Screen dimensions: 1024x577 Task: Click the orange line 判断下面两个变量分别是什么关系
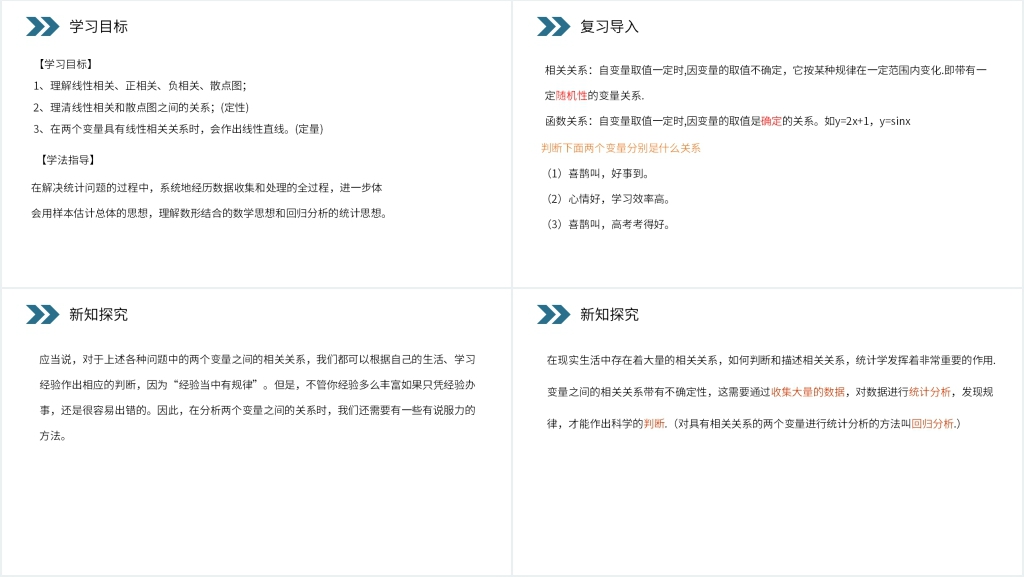click(620, 148)
